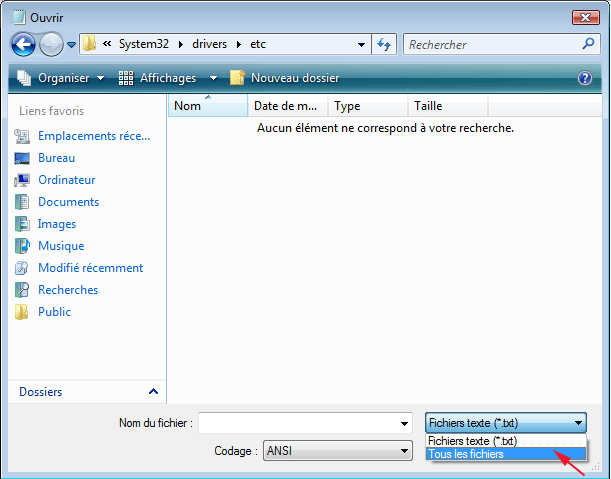Click Nouveau dossier button

coord(285,78)
